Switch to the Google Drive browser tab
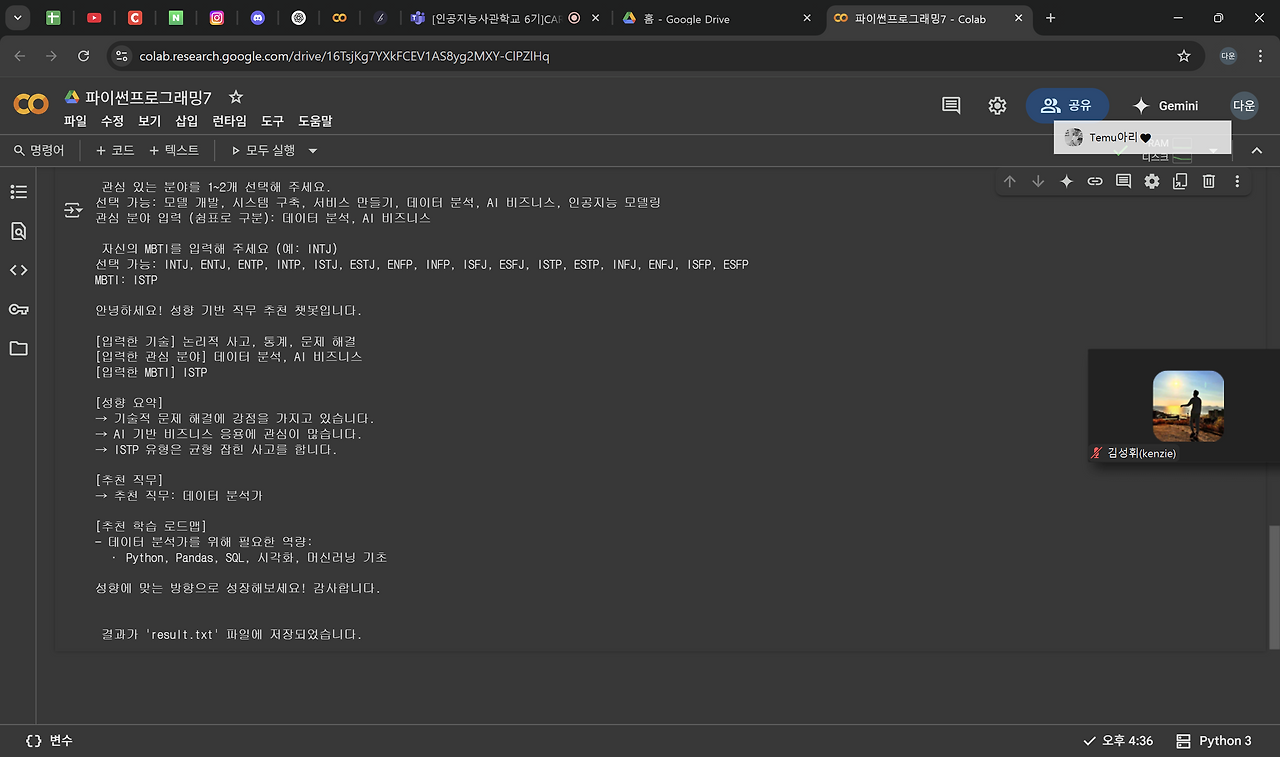Viewport: 1280px width, 757px height. (x=700, y=17)
